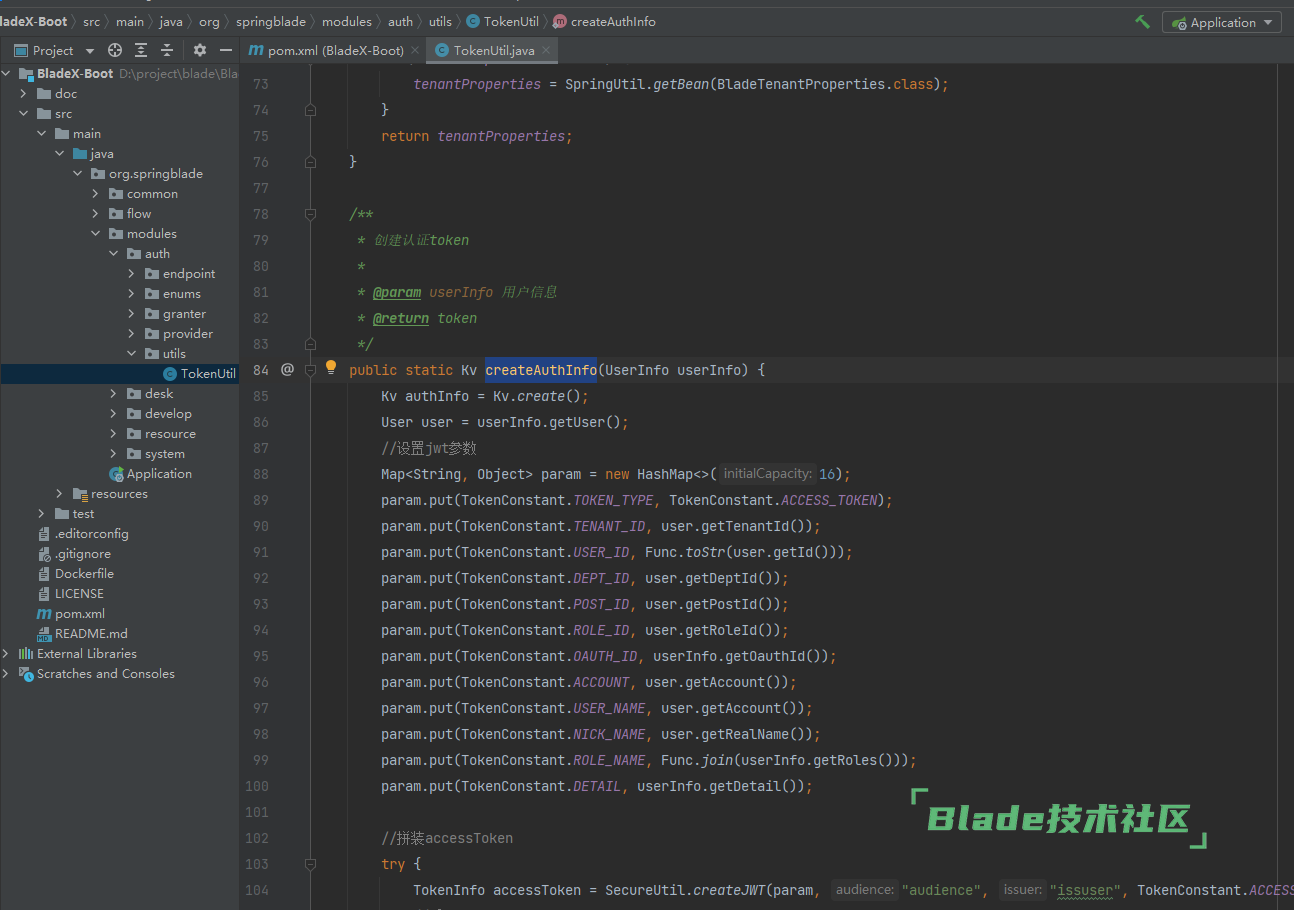Expand the External Libraries node arrow

tap(6, 654)
